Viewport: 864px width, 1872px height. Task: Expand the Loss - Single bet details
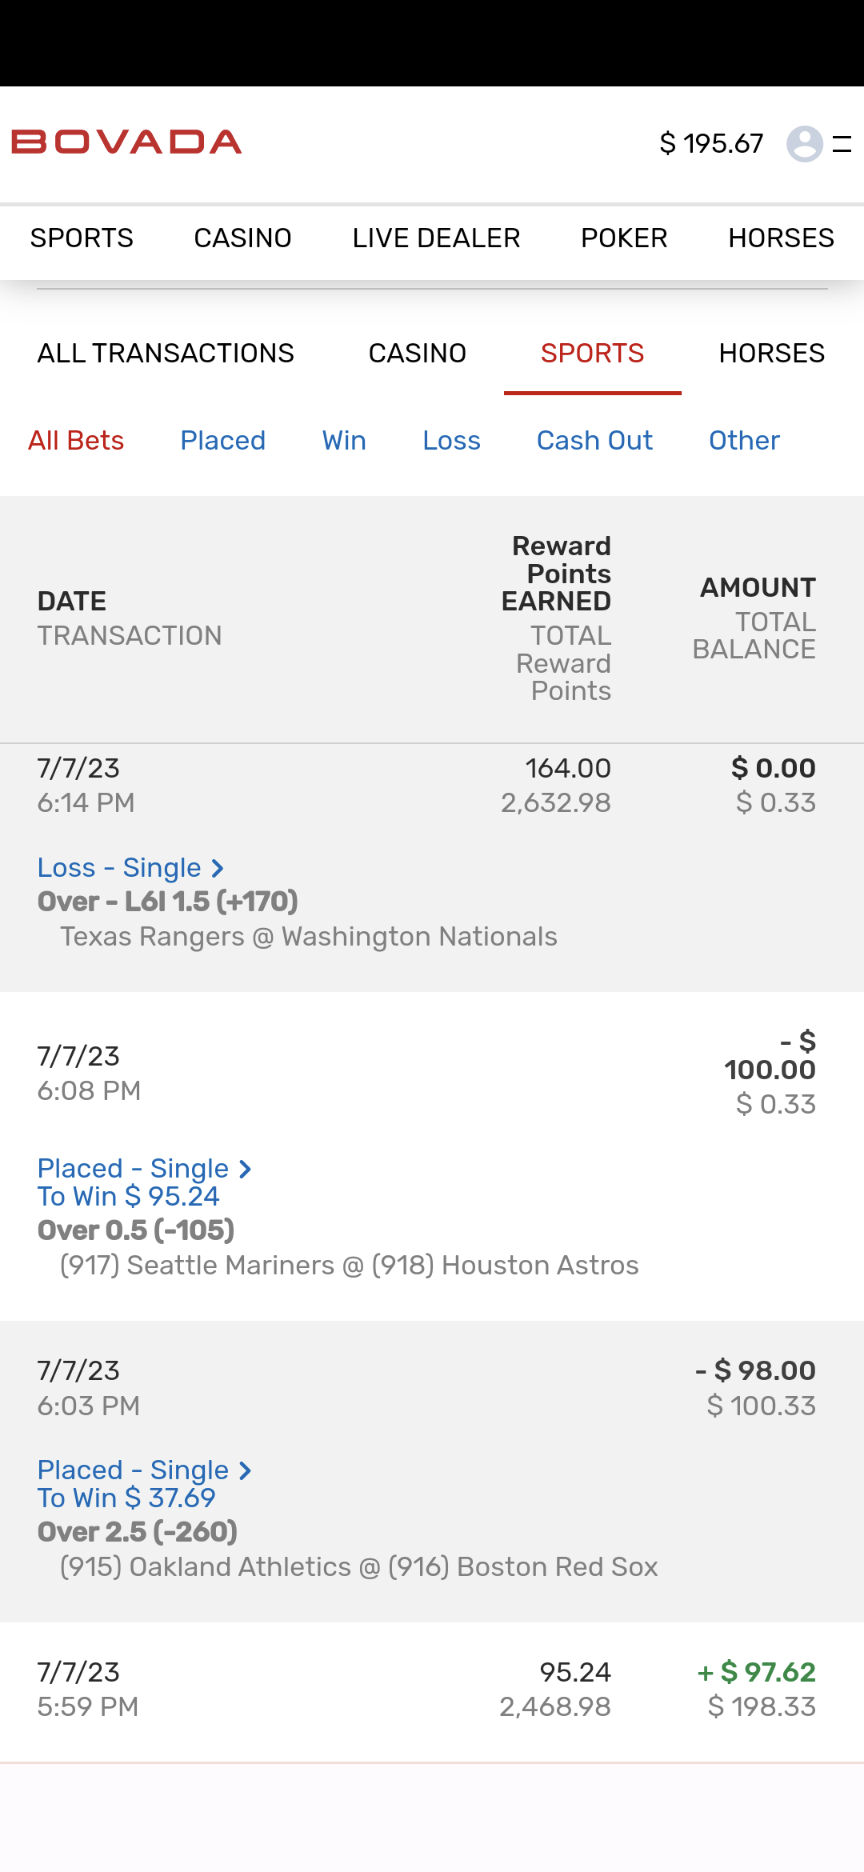pyautogui.click(x=130, y=868)
